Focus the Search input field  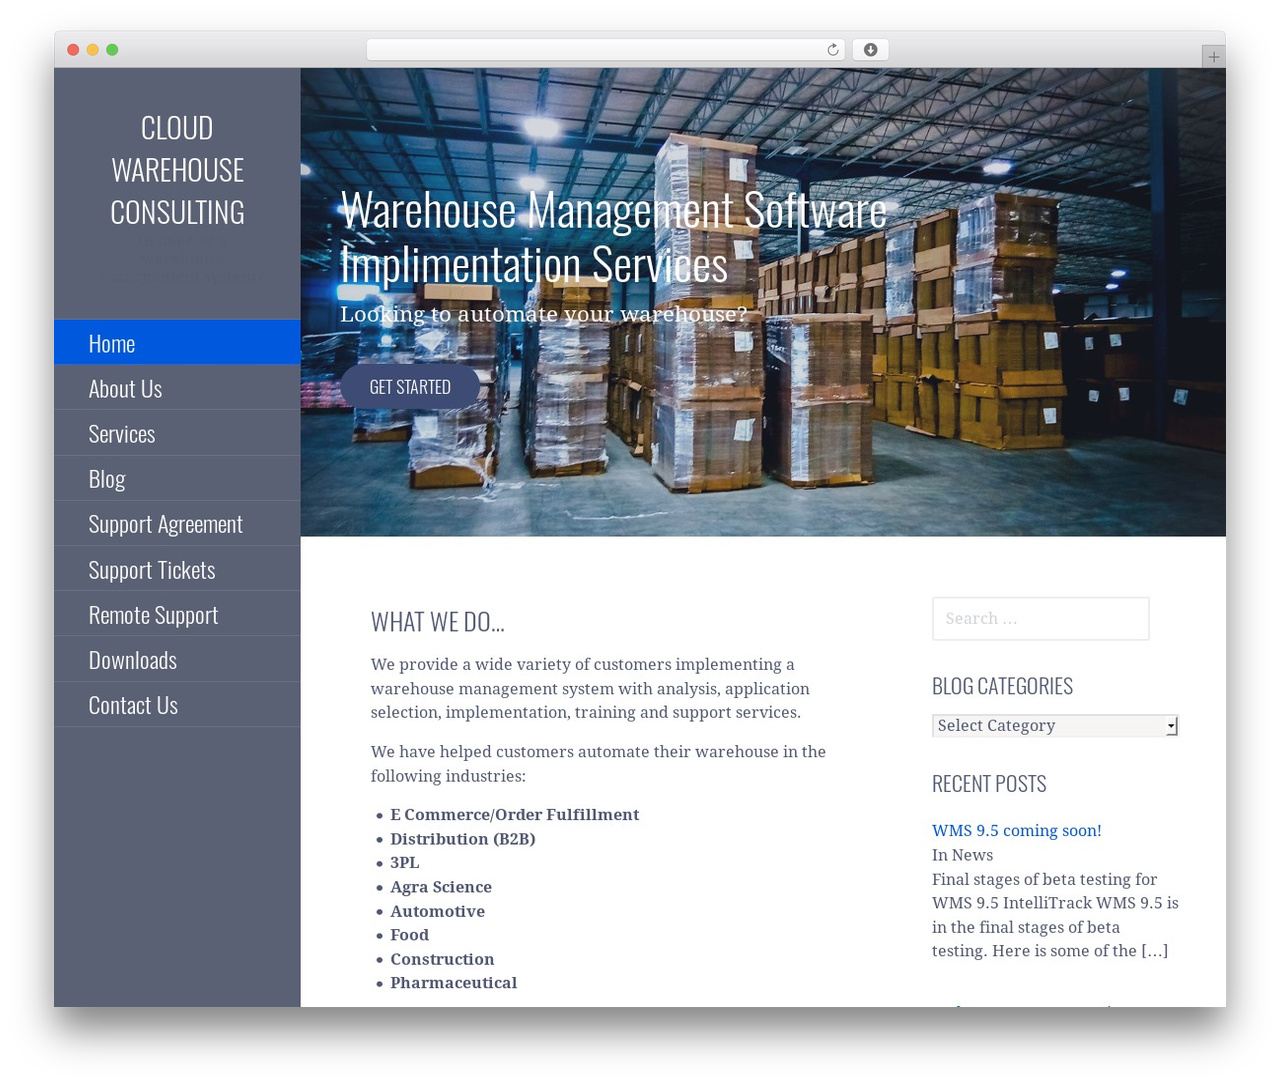pos(1040,619)
